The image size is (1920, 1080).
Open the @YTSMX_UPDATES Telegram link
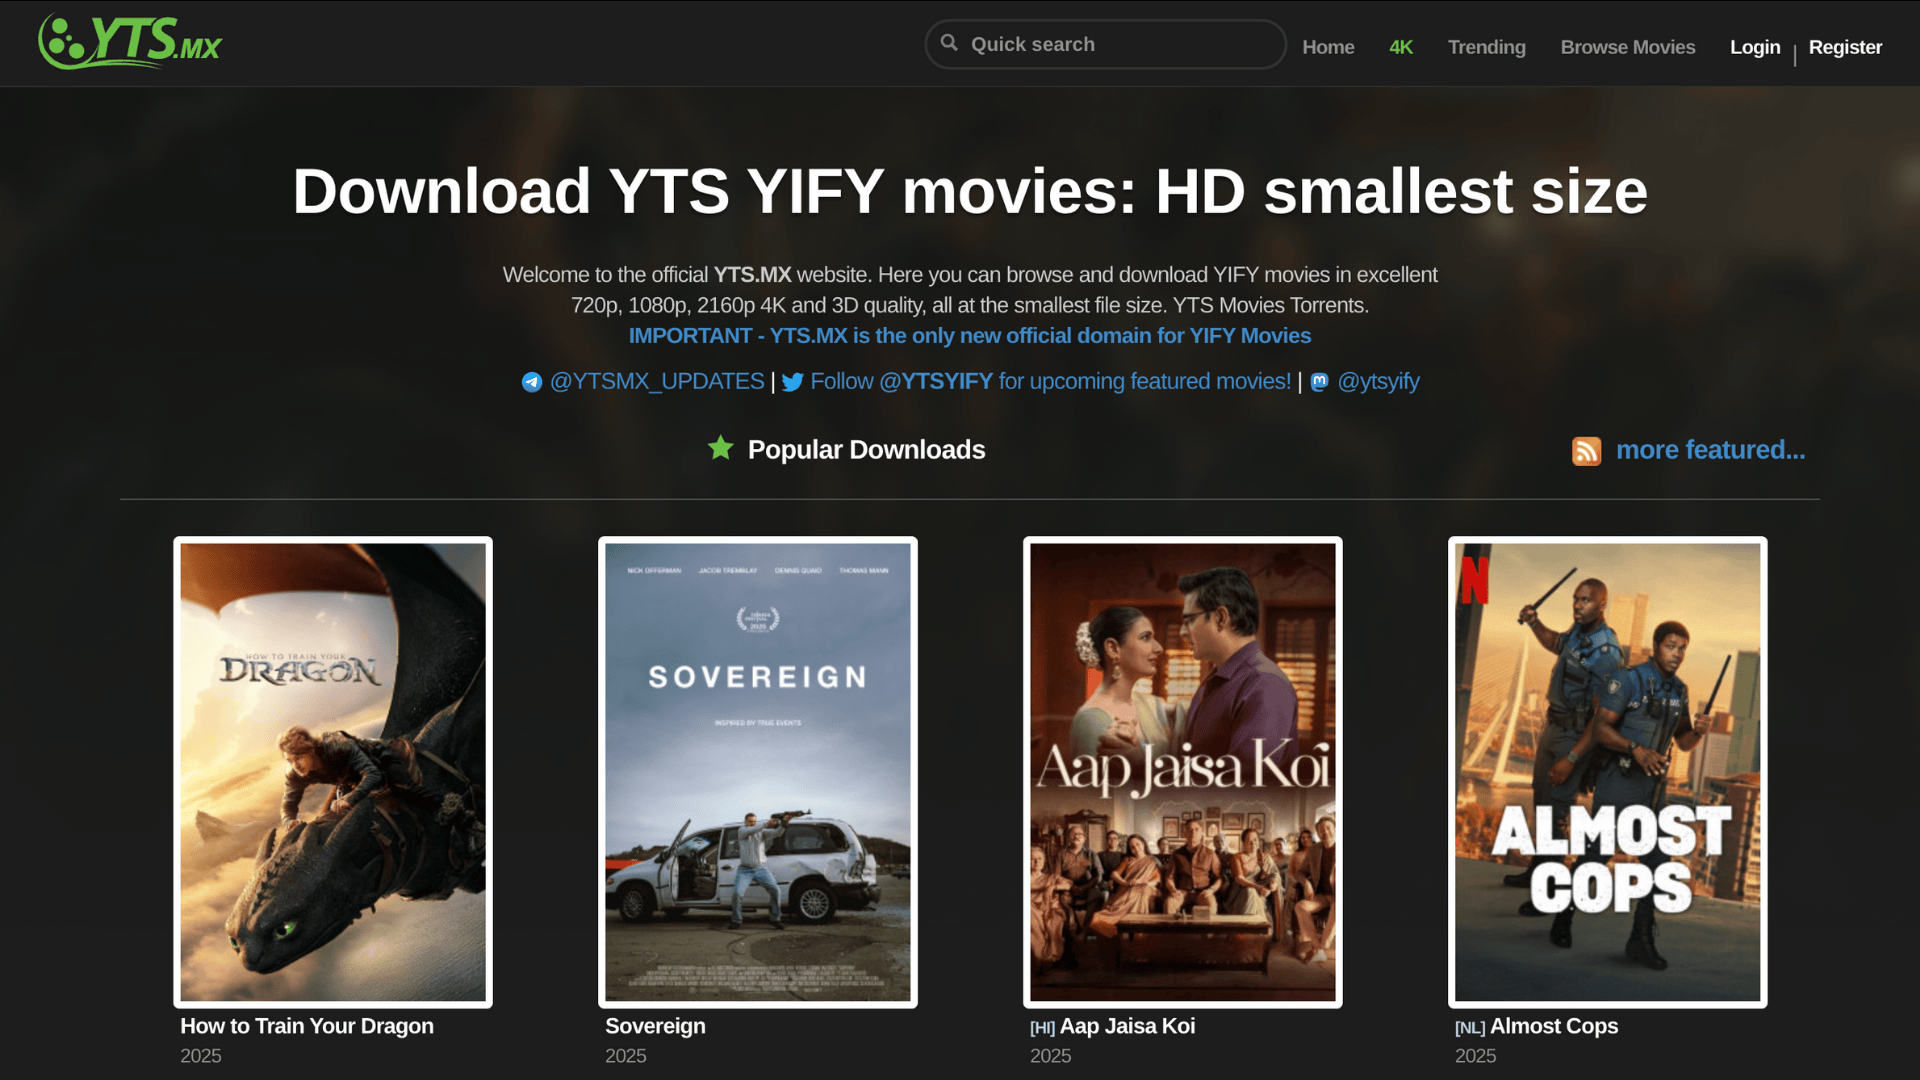[x=657, y=381]
